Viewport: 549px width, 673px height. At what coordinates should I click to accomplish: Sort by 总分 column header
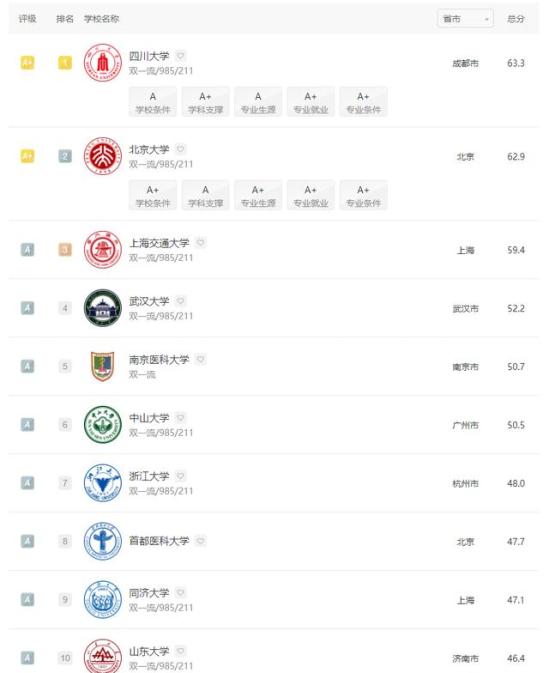point(516,19)
